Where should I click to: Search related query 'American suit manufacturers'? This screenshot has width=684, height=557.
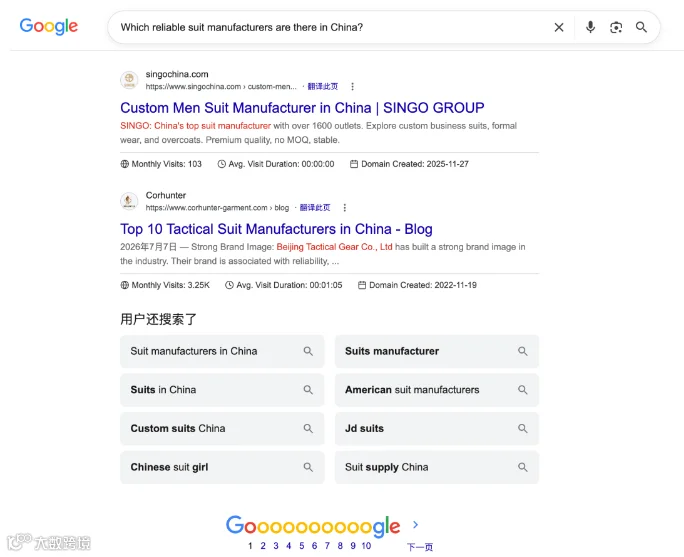[437, 390]
